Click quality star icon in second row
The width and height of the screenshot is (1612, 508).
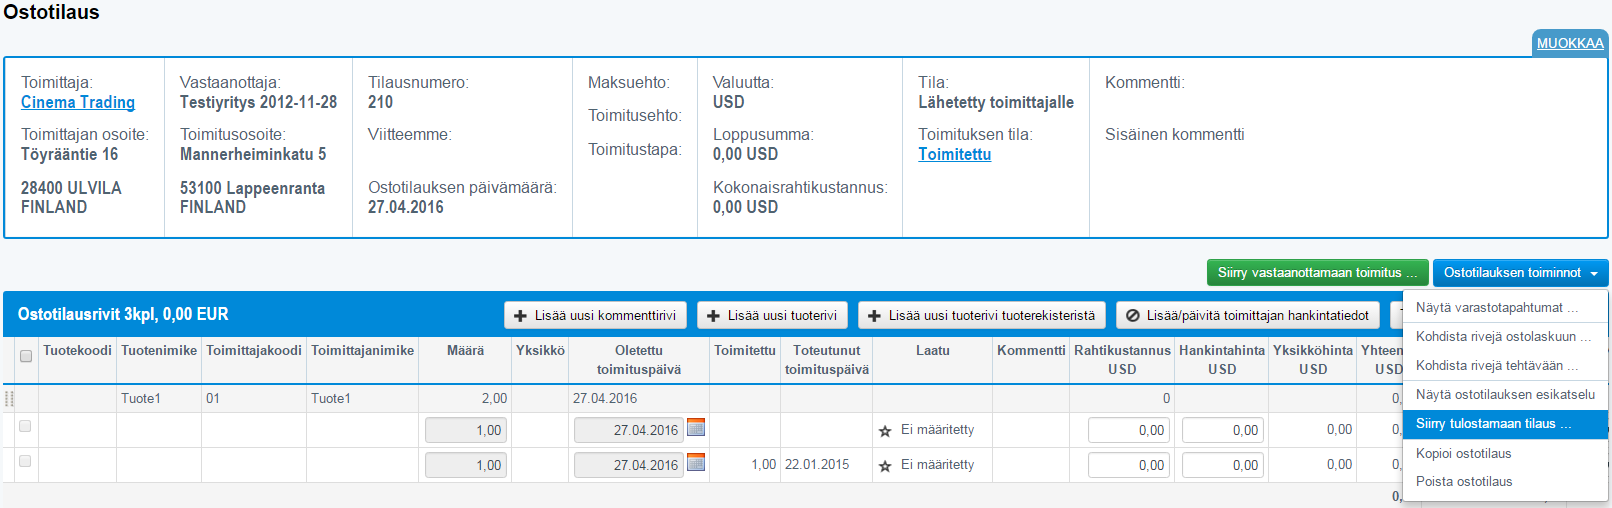pos(885,466)
